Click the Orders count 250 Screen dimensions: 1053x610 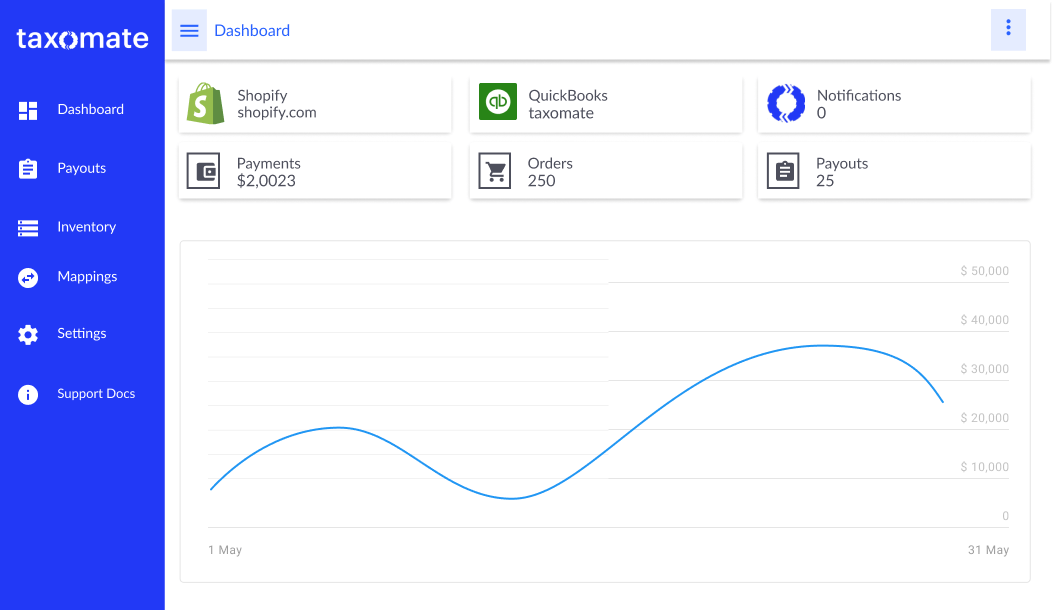pyautogui.click(x=541, y=181)
